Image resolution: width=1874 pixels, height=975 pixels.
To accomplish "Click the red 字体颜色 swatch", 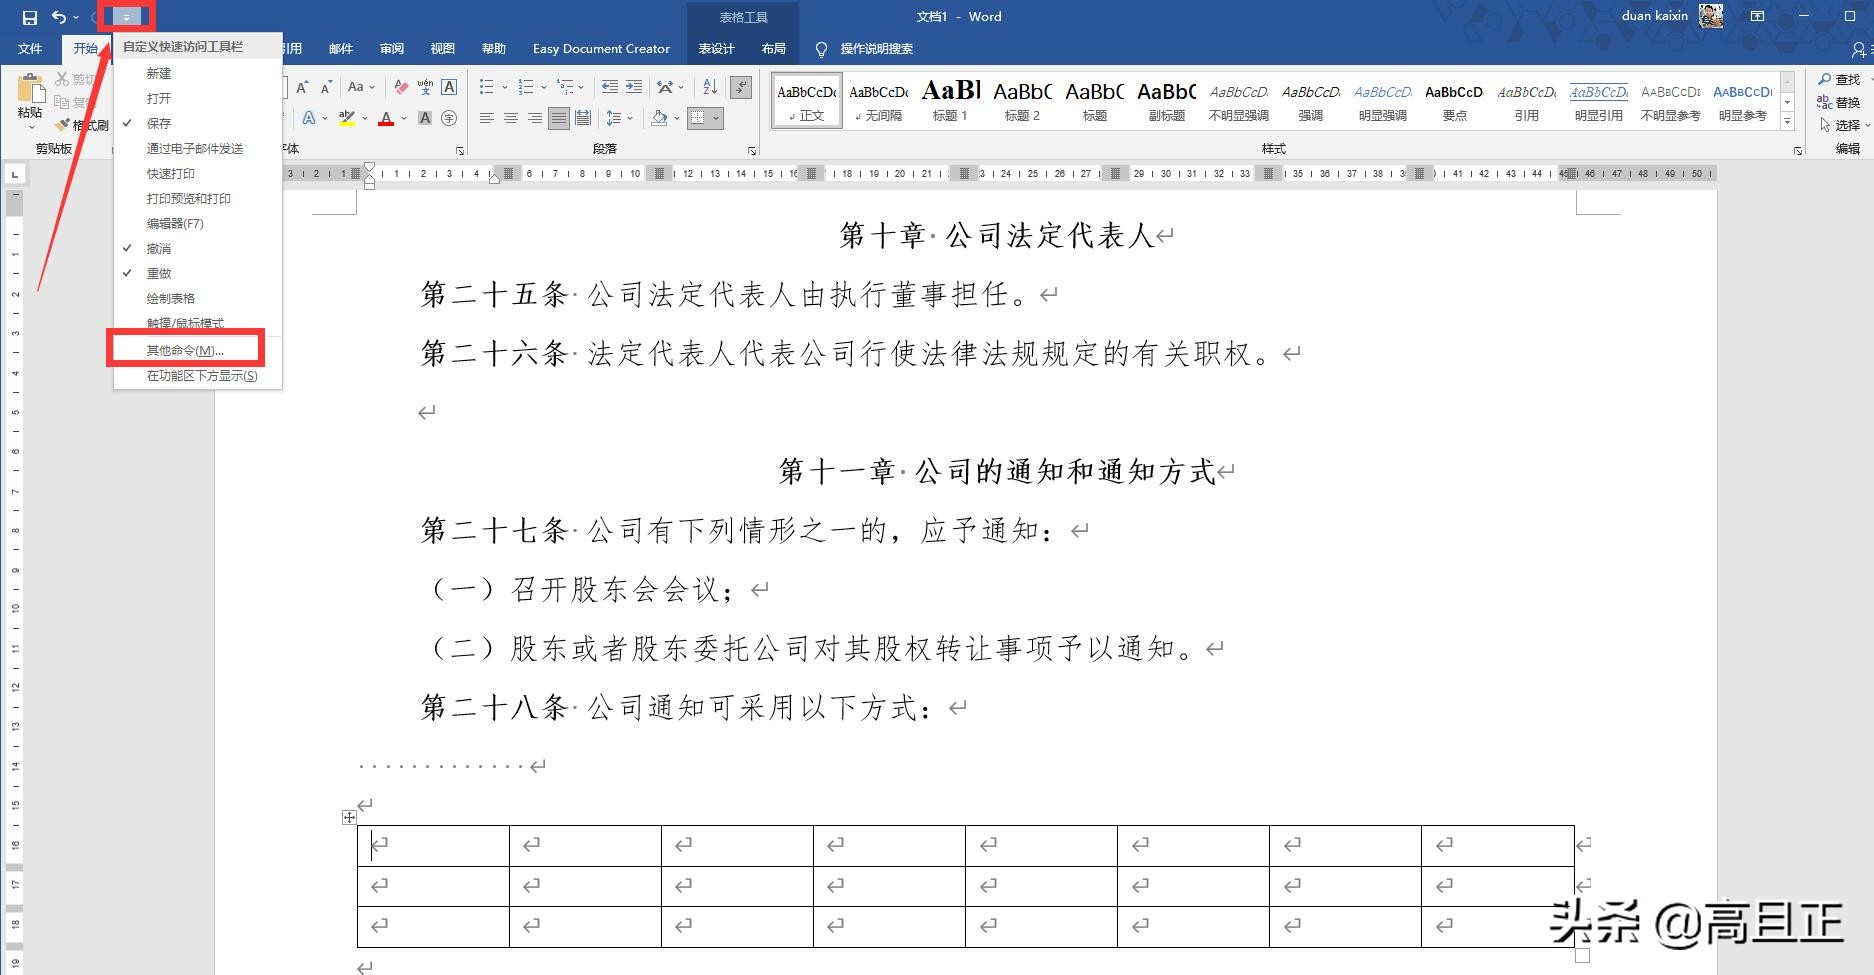I will (x=386, y=118).
